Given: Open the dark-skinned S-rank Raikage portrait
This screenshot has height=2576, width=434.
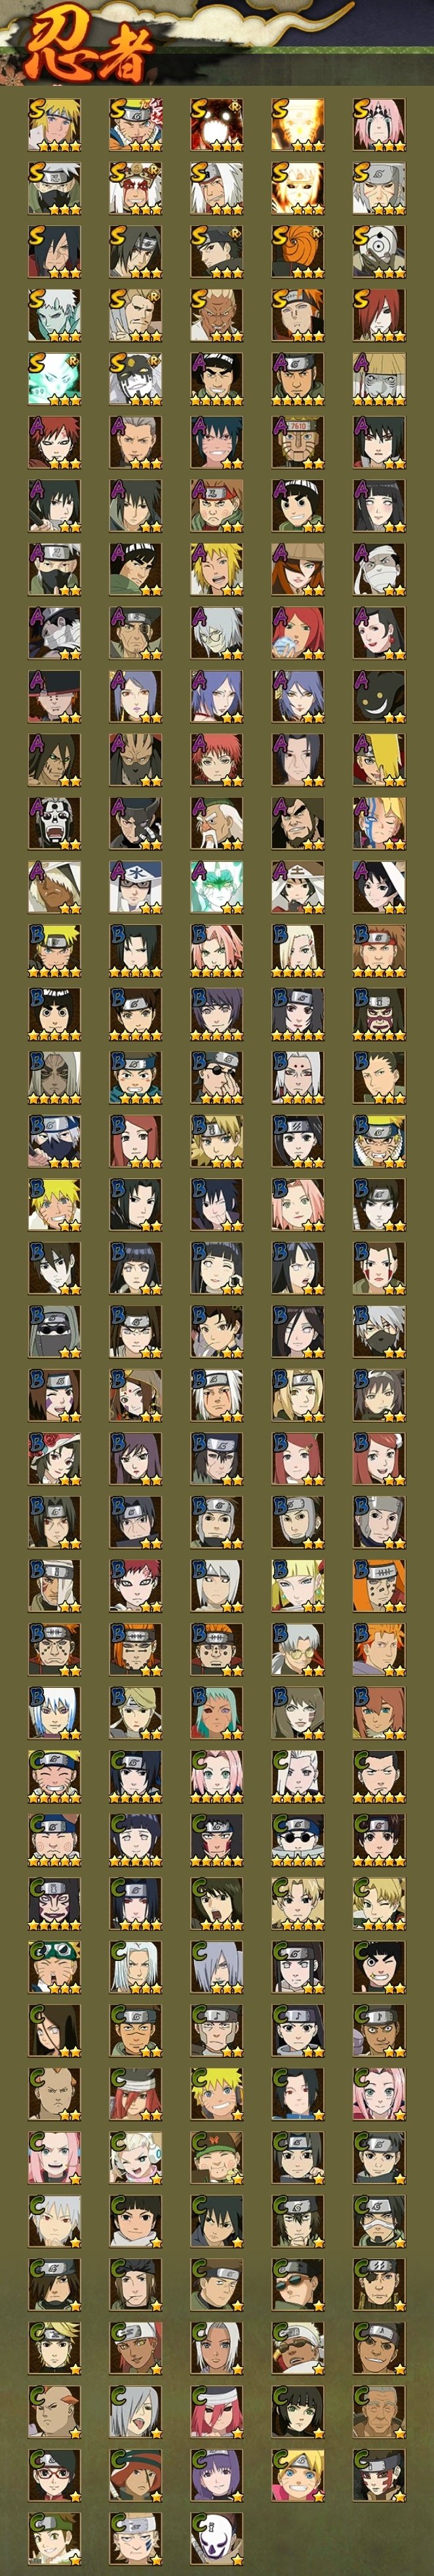Looking at the screenshot, I should pyautogui.click(x=217, y=315).
